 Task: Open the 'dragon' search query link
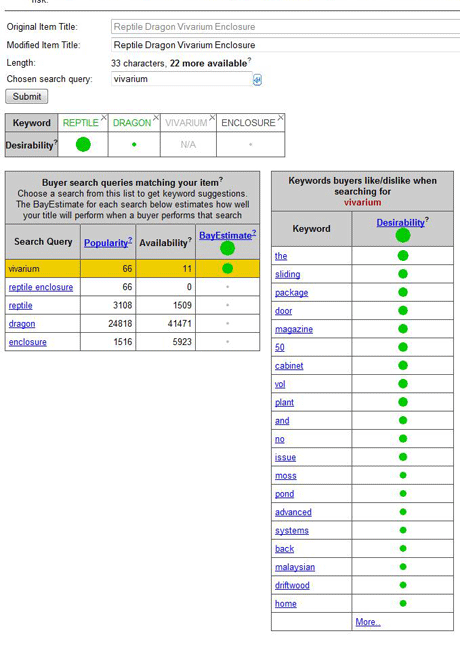coord(22,324)
